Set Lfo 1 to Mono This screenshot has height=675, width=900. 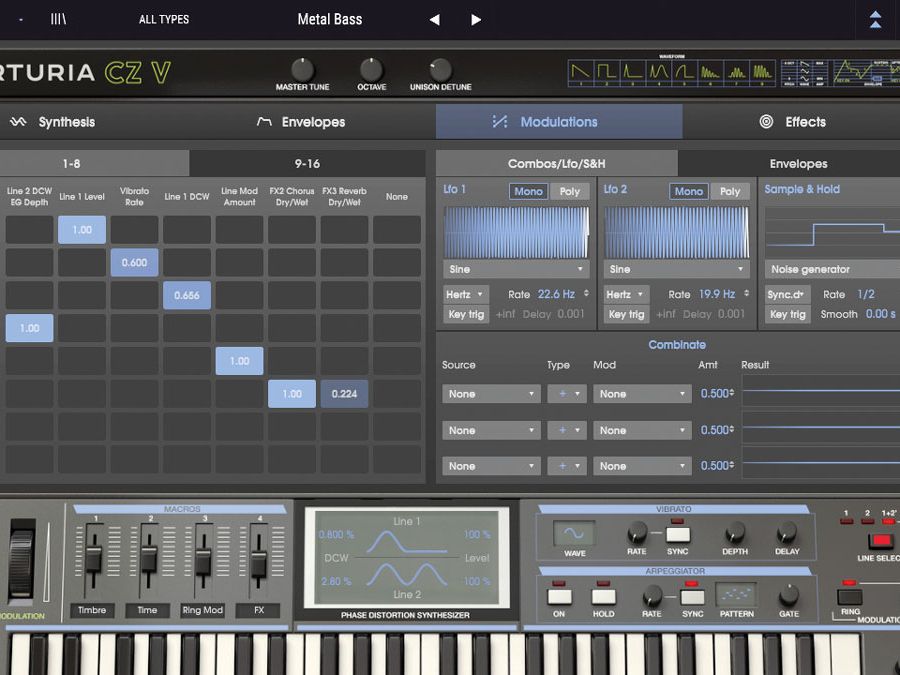(528, 191)
